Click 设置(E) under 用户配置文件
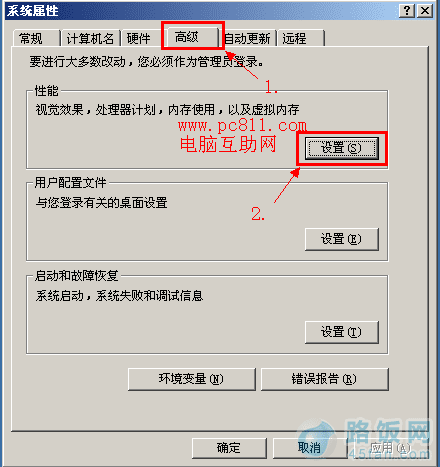This screenshot has height=467, width=440. [x=342, y=239]
